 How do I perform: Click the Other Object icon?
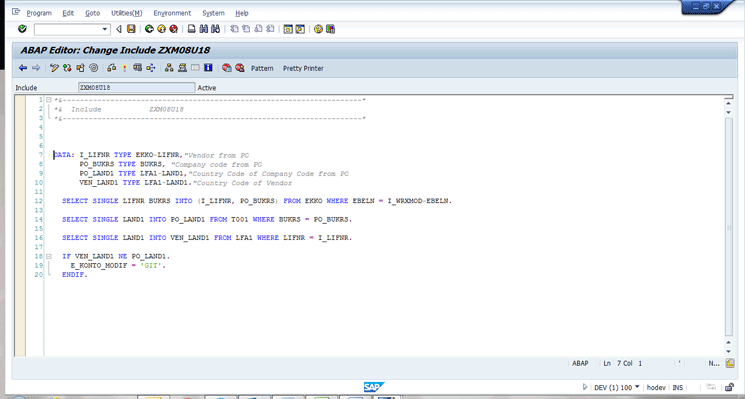(x=80, y=68)
